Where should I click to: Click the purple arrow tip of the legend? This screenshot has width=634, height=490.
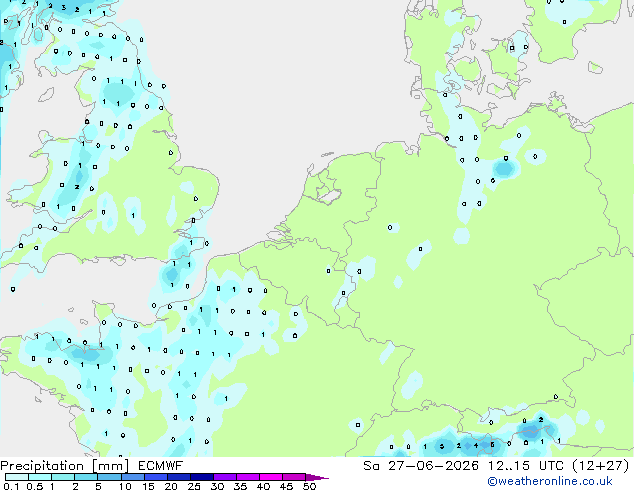[x=317, y=477]
